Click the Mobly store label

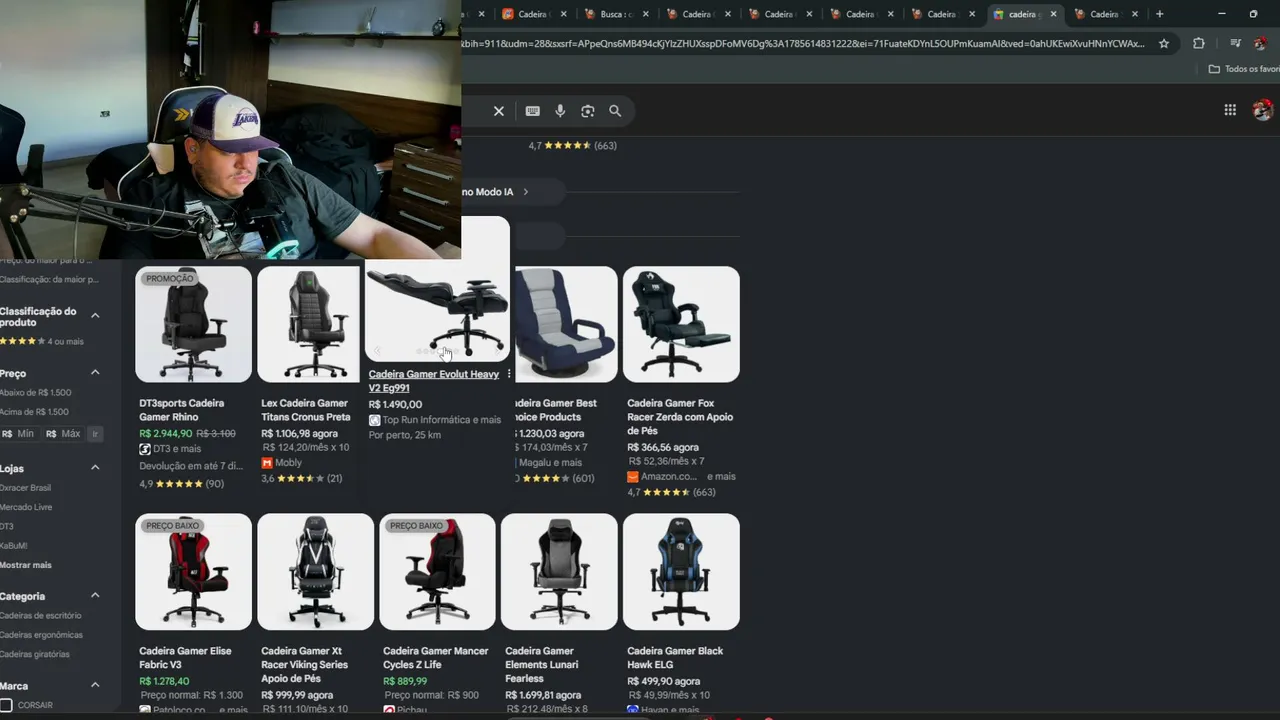pyautogui.click(x=288, y=463)
